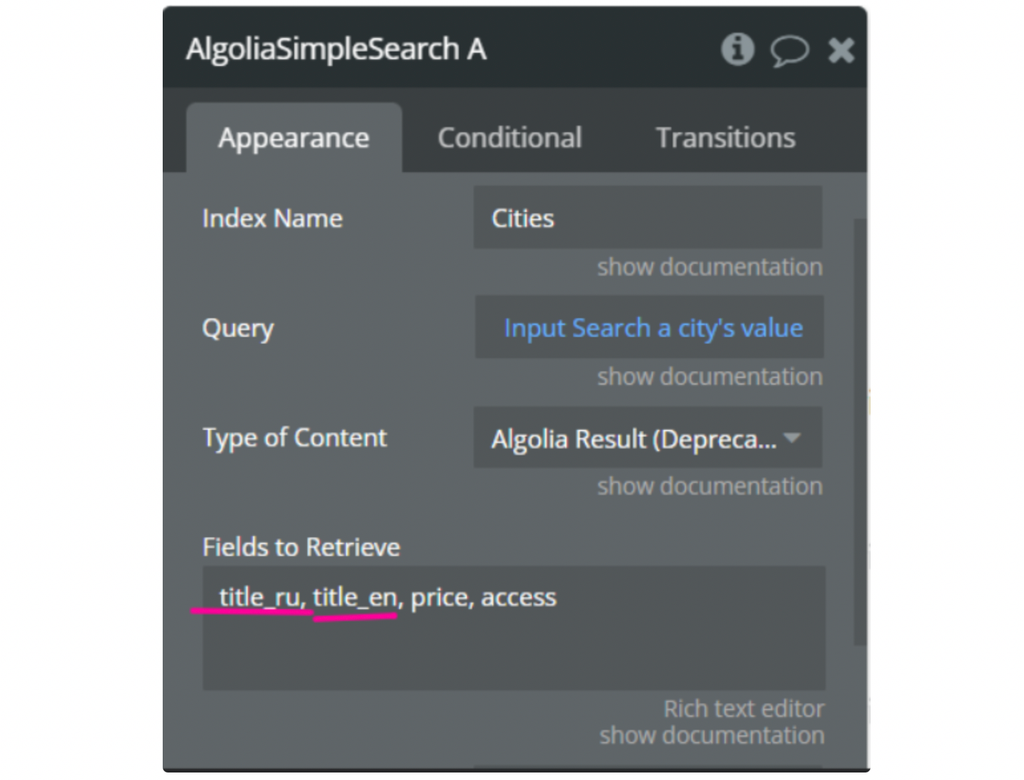
Task: Show documentation for Type of Content
Action: click(x=709, y=486)
